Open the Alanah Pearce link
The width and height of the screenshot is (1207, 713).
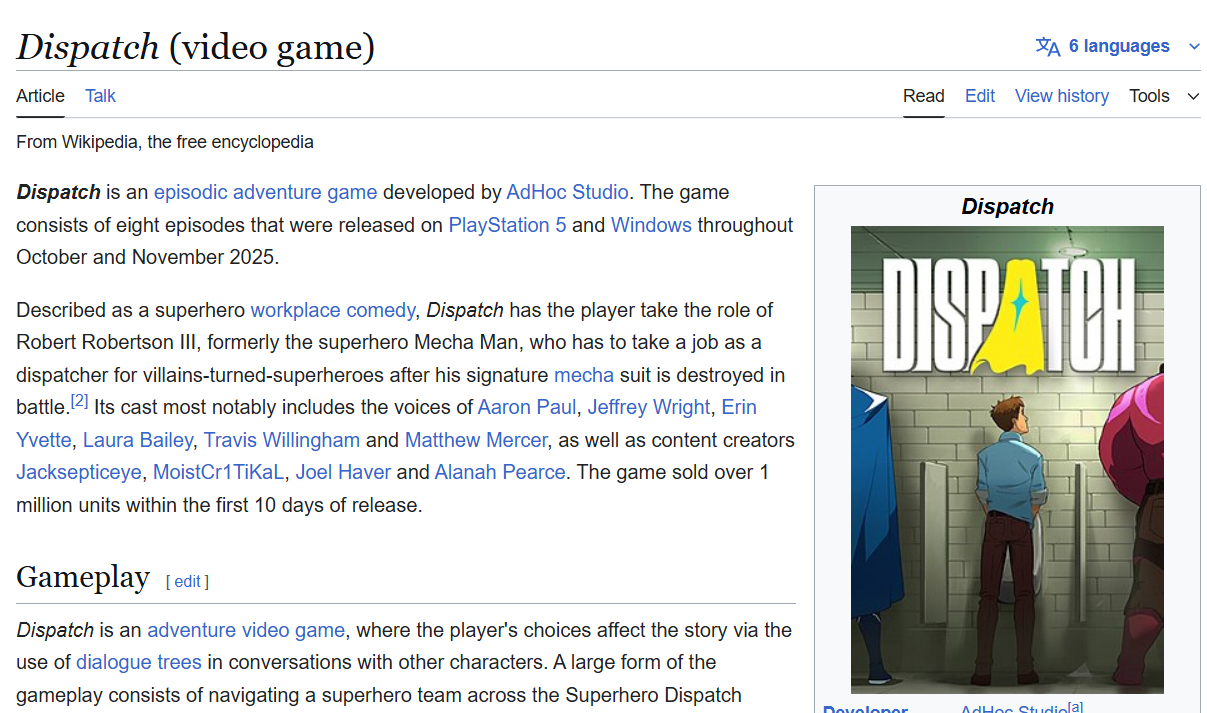500,472
